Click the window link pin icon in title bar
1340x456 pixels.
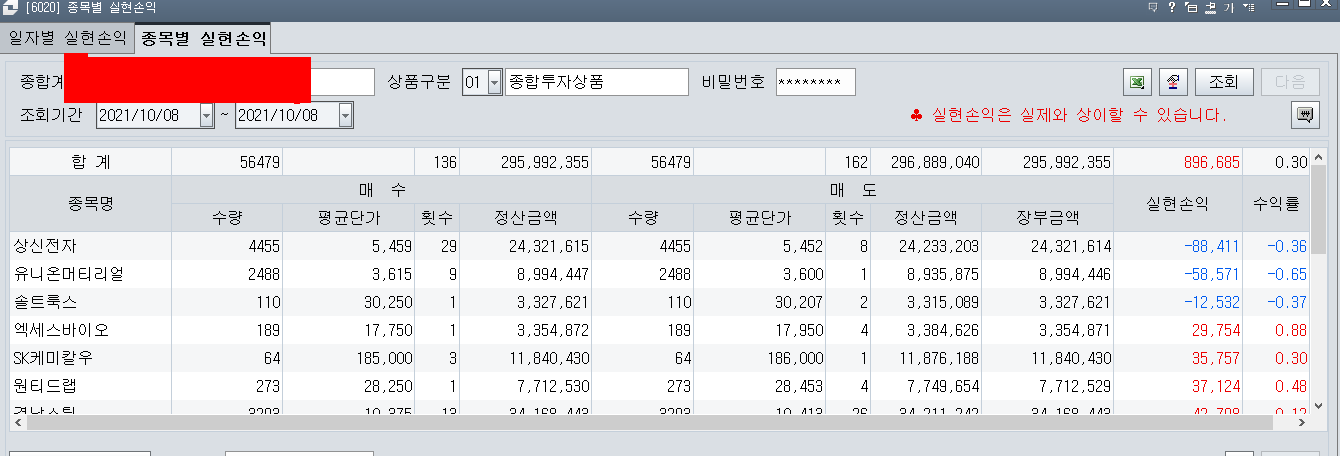[1210, 7]
